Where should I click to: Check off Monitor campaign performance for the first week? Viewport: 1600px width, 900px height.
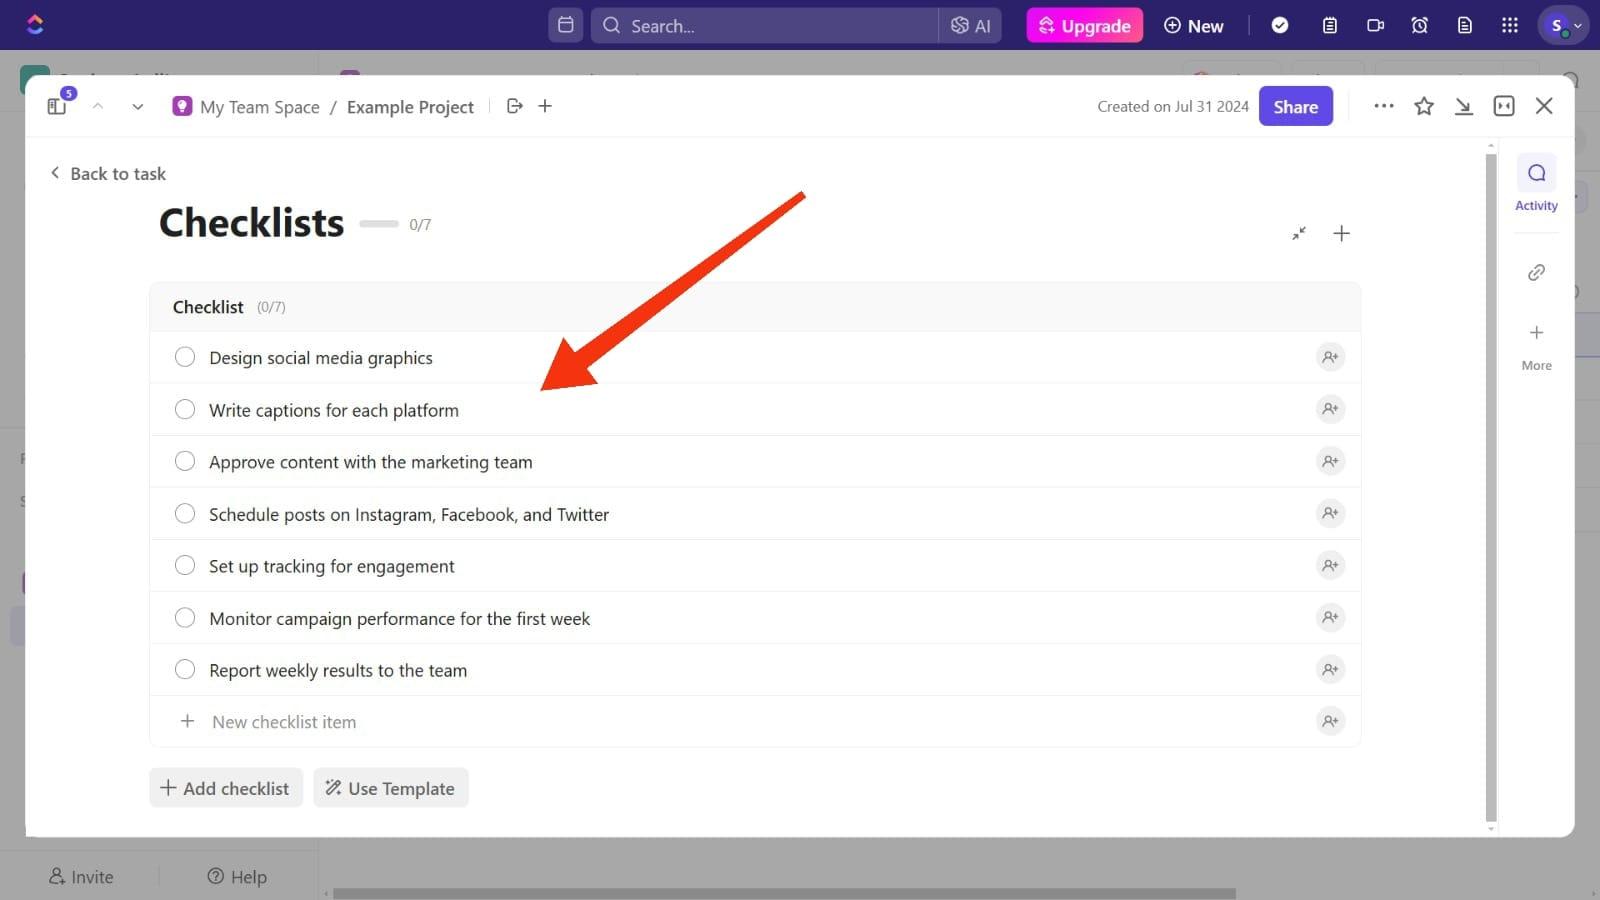(185, 617)
